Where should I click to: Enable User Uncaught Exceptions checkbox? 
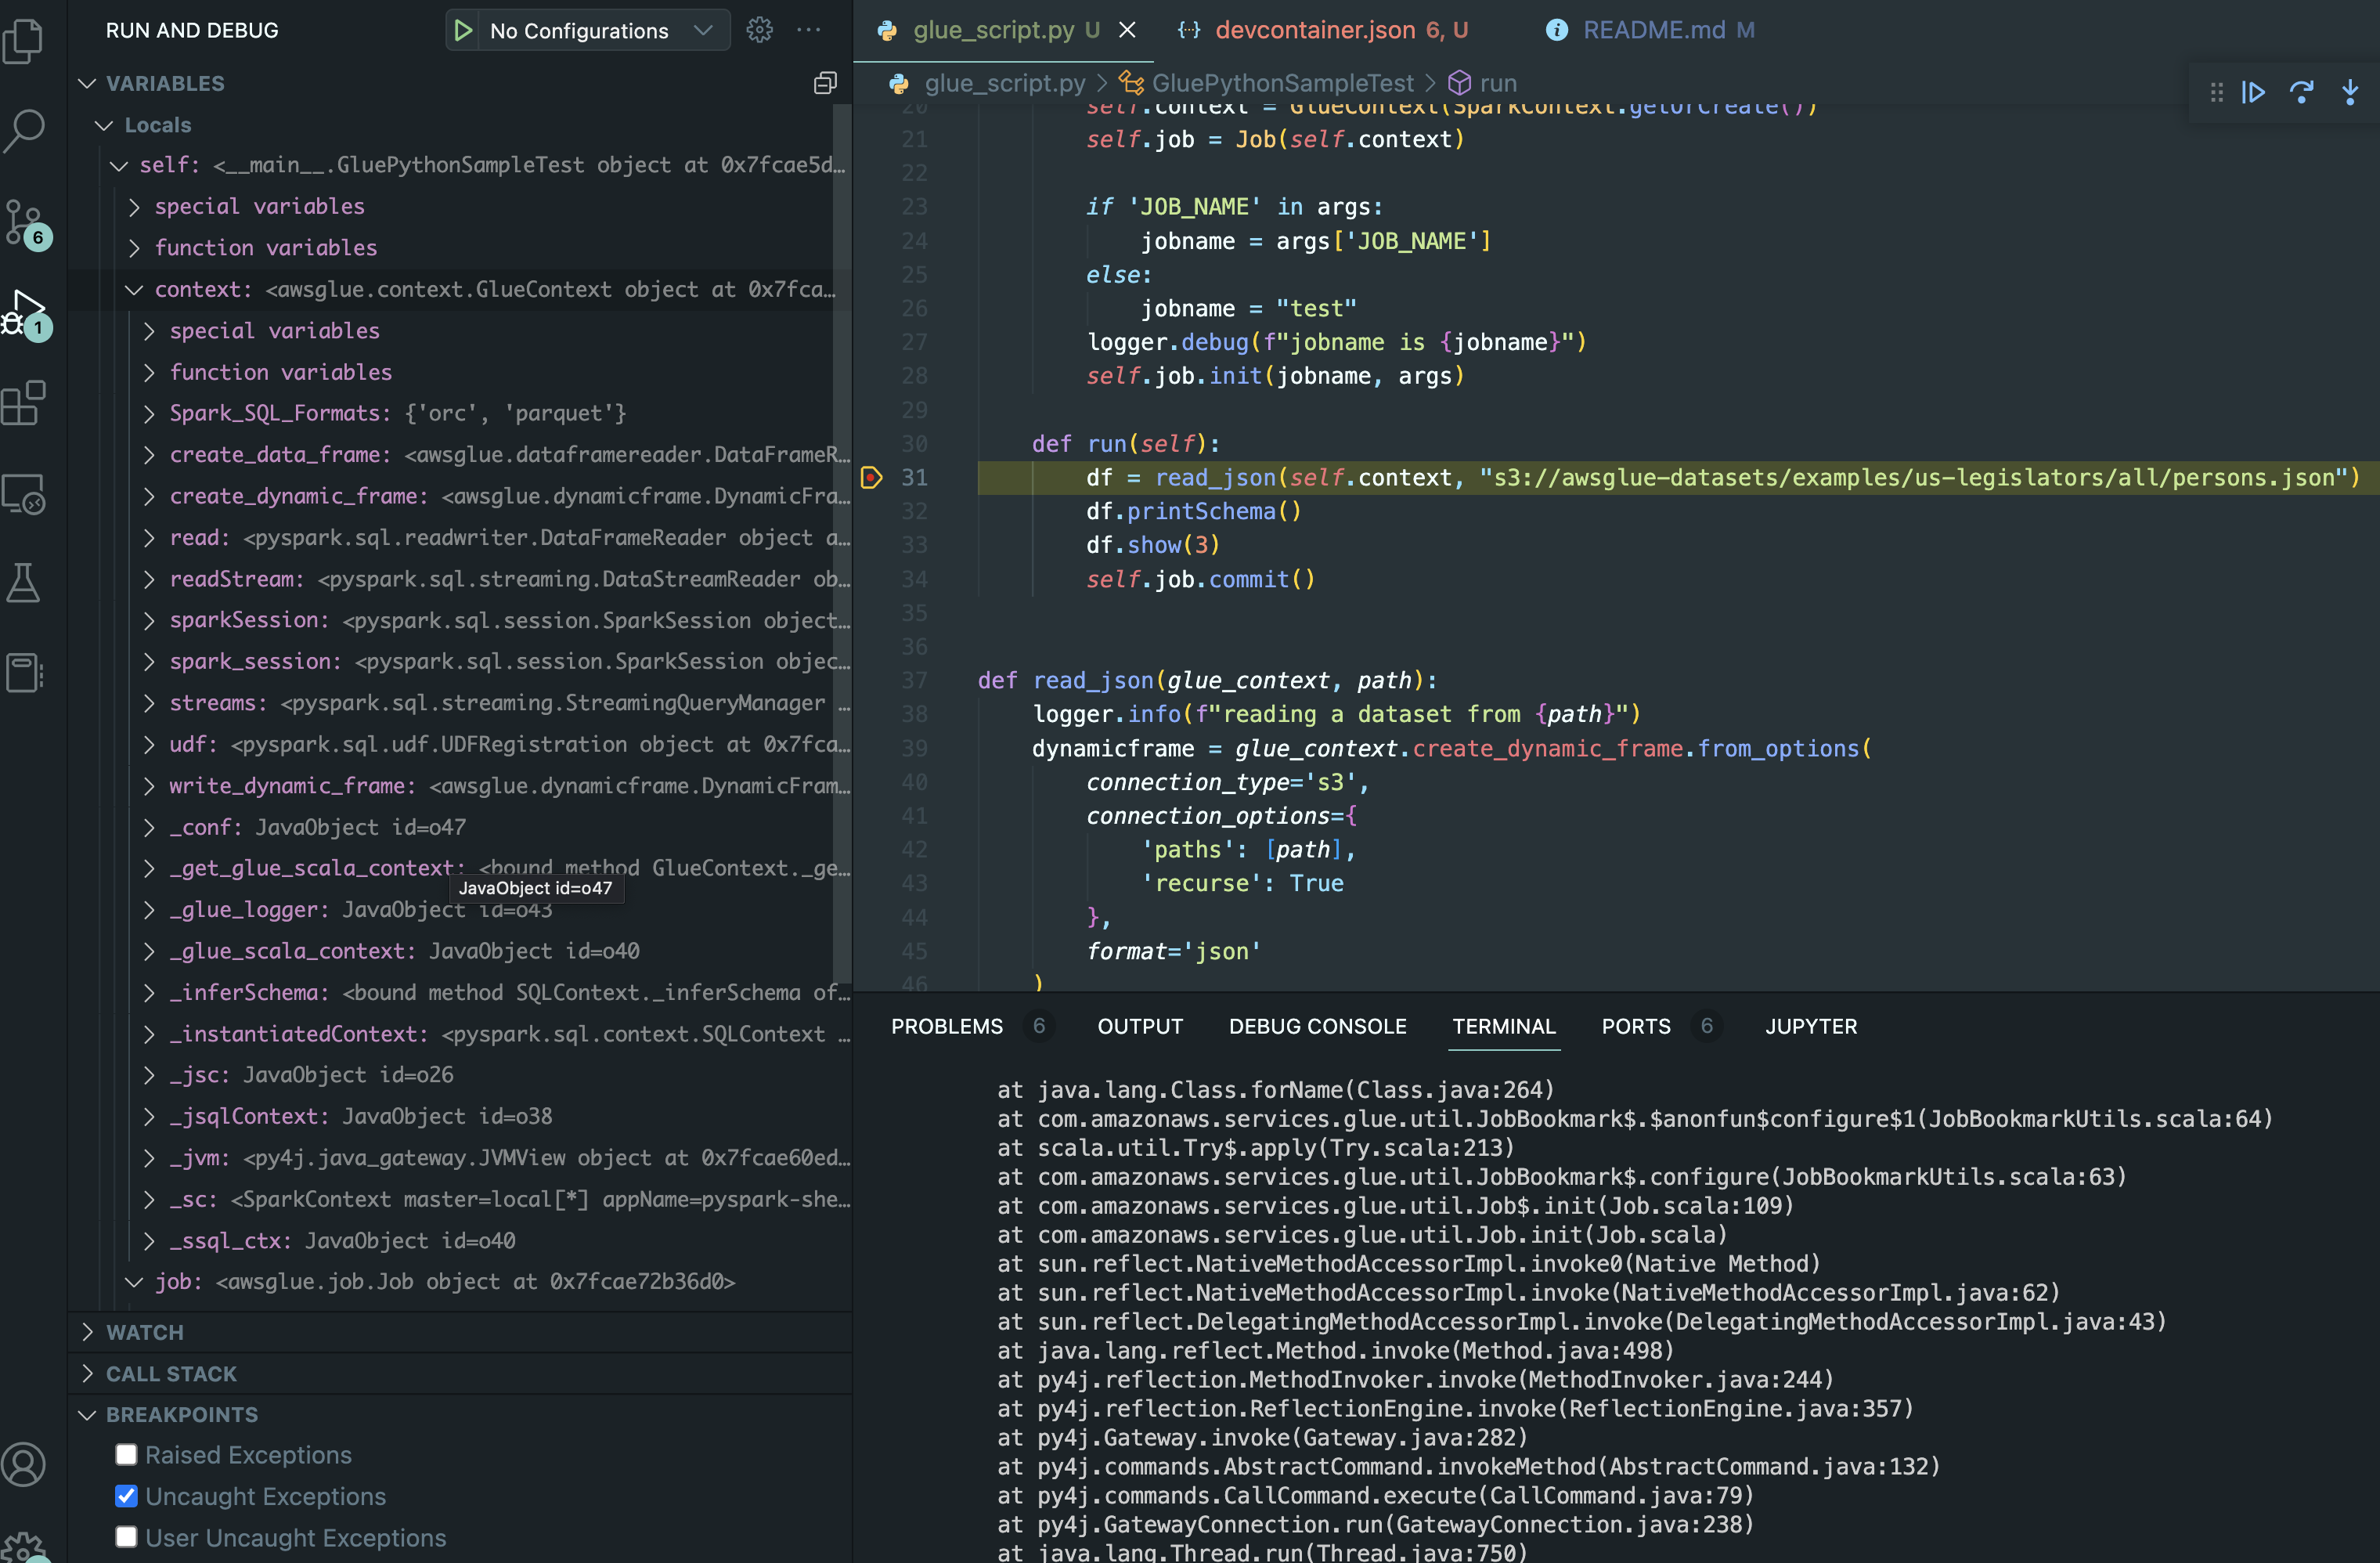tap(126, 1537)
